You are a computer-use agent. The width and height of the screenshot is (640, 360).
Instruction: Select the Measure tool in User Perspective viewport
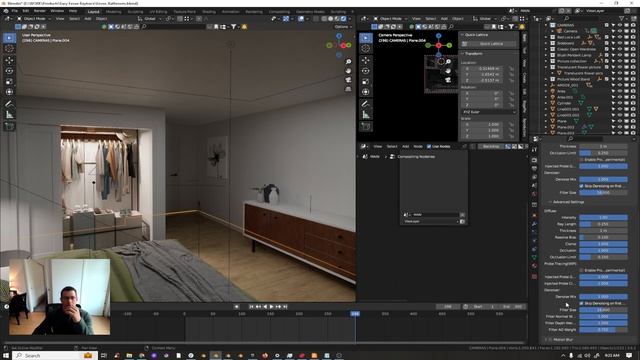[x=9, y=115]
